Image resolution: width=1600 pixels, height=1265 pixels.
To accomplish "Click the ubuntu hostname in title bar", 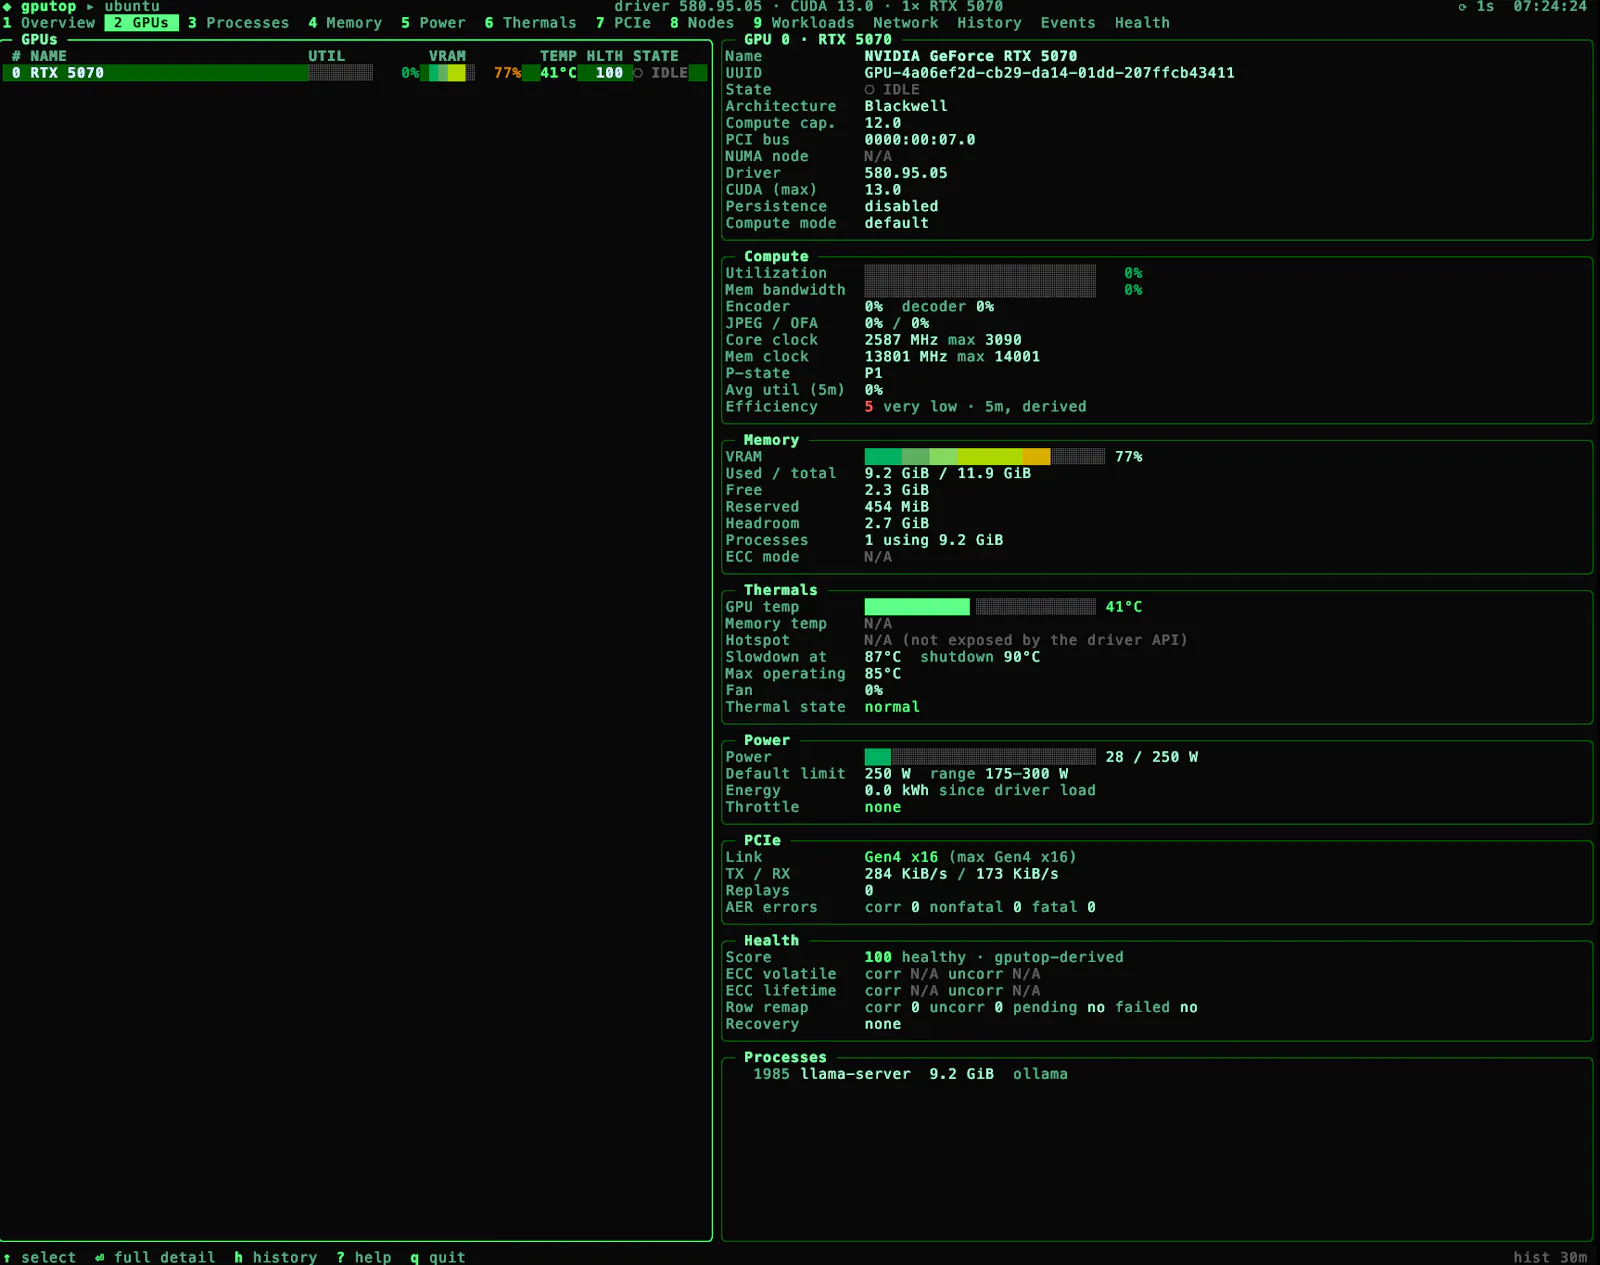I will (x=132, y=7).
